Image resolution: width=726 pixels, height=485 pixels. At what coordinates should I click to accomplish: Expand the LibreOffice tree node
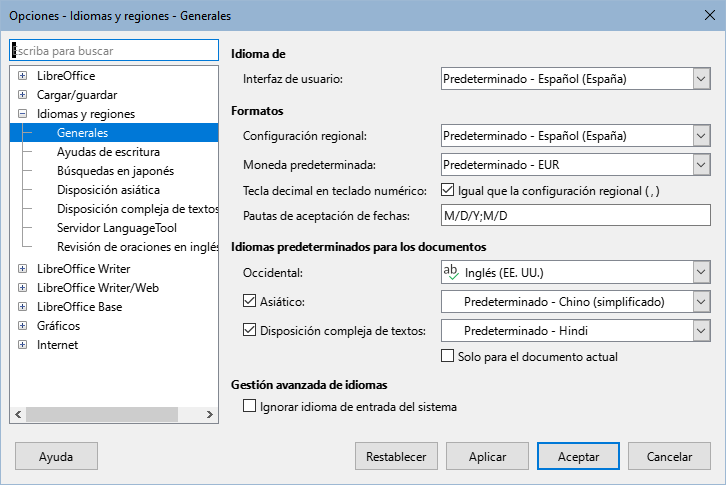tap(22, 76)
